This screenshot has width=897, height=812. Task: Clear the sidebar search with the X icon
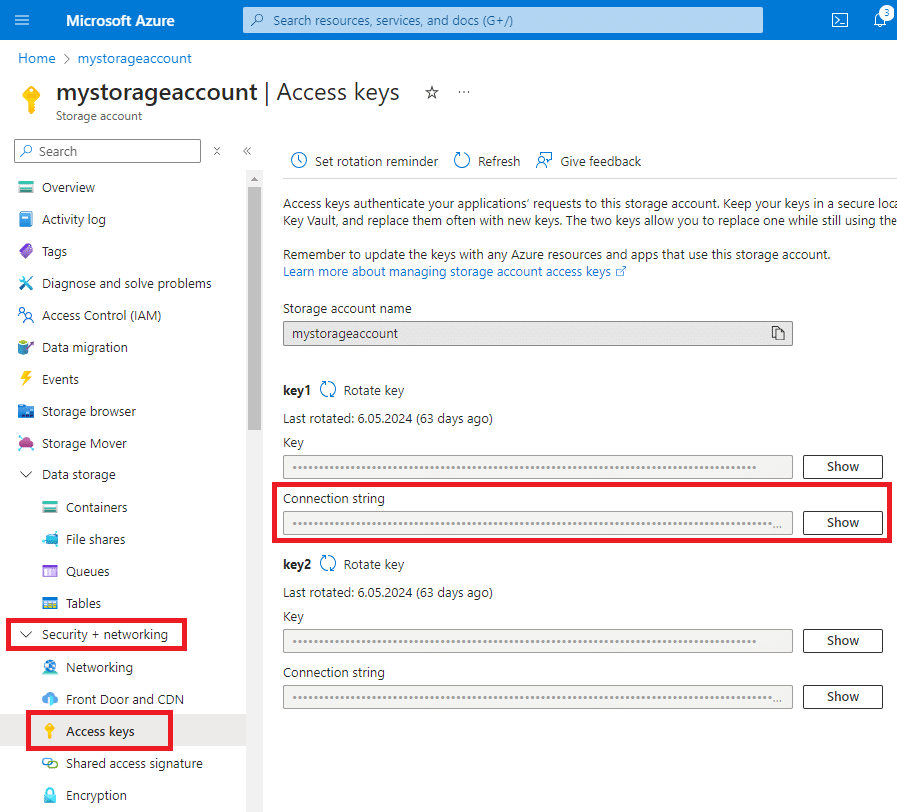[x=217, y=151]
